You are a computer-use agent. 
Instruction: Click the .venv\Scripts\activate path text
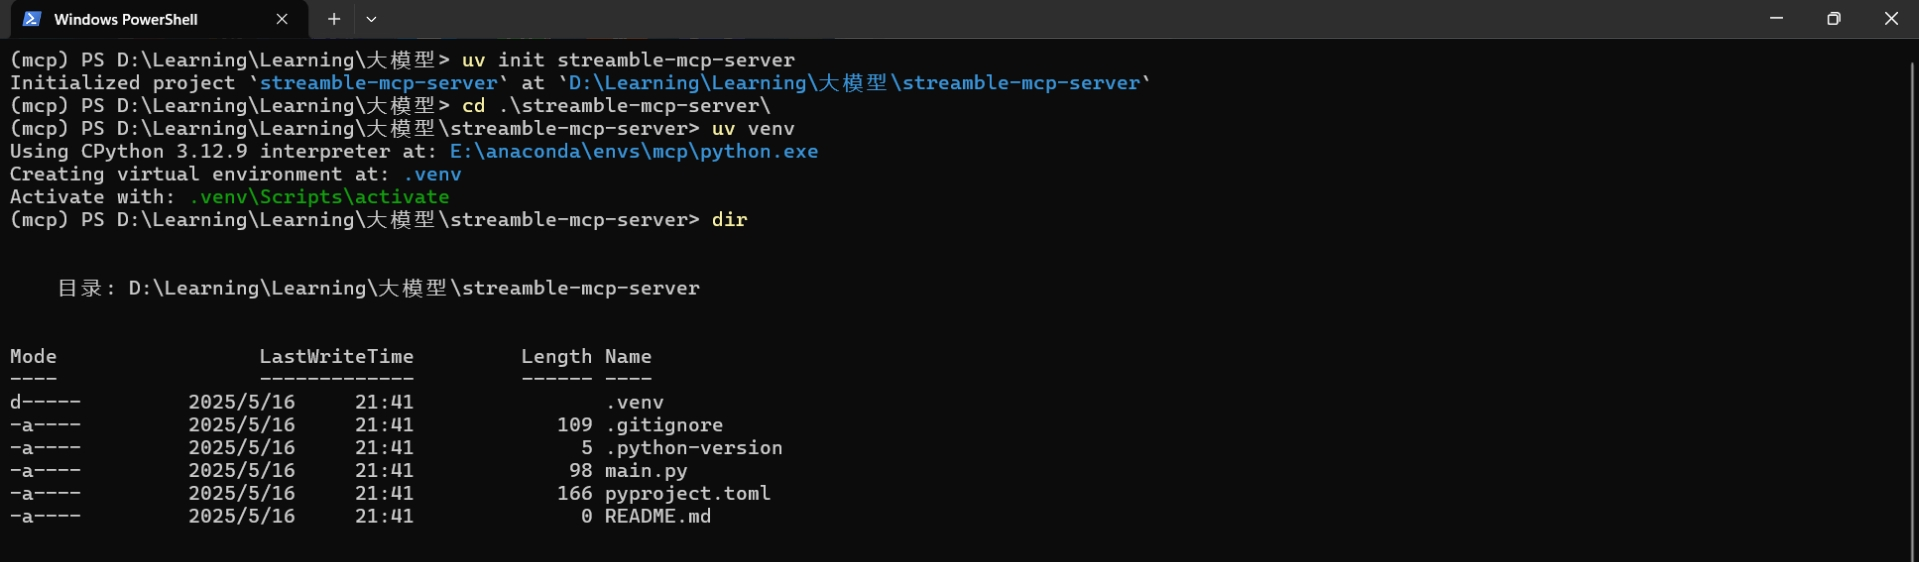319,197
